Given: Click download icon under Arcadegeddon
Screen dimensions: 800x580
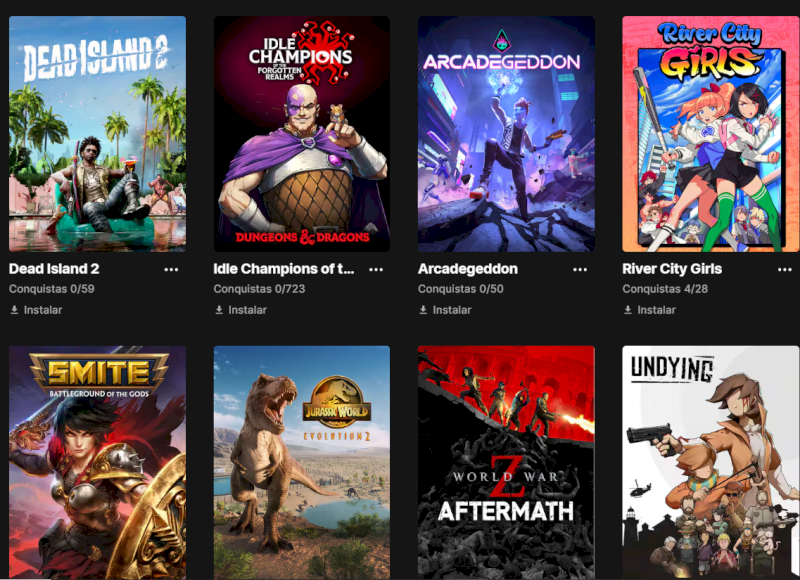Looking at the screenshot, I should (x=423, y=310).
